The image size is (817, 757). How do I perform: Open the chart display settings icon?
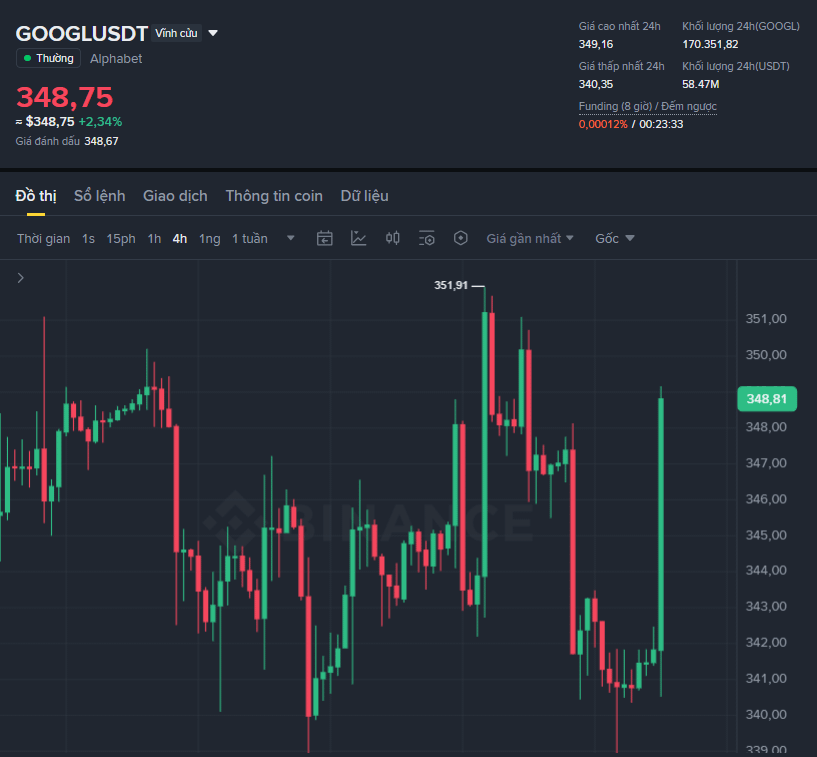click(x=427, y=239)
